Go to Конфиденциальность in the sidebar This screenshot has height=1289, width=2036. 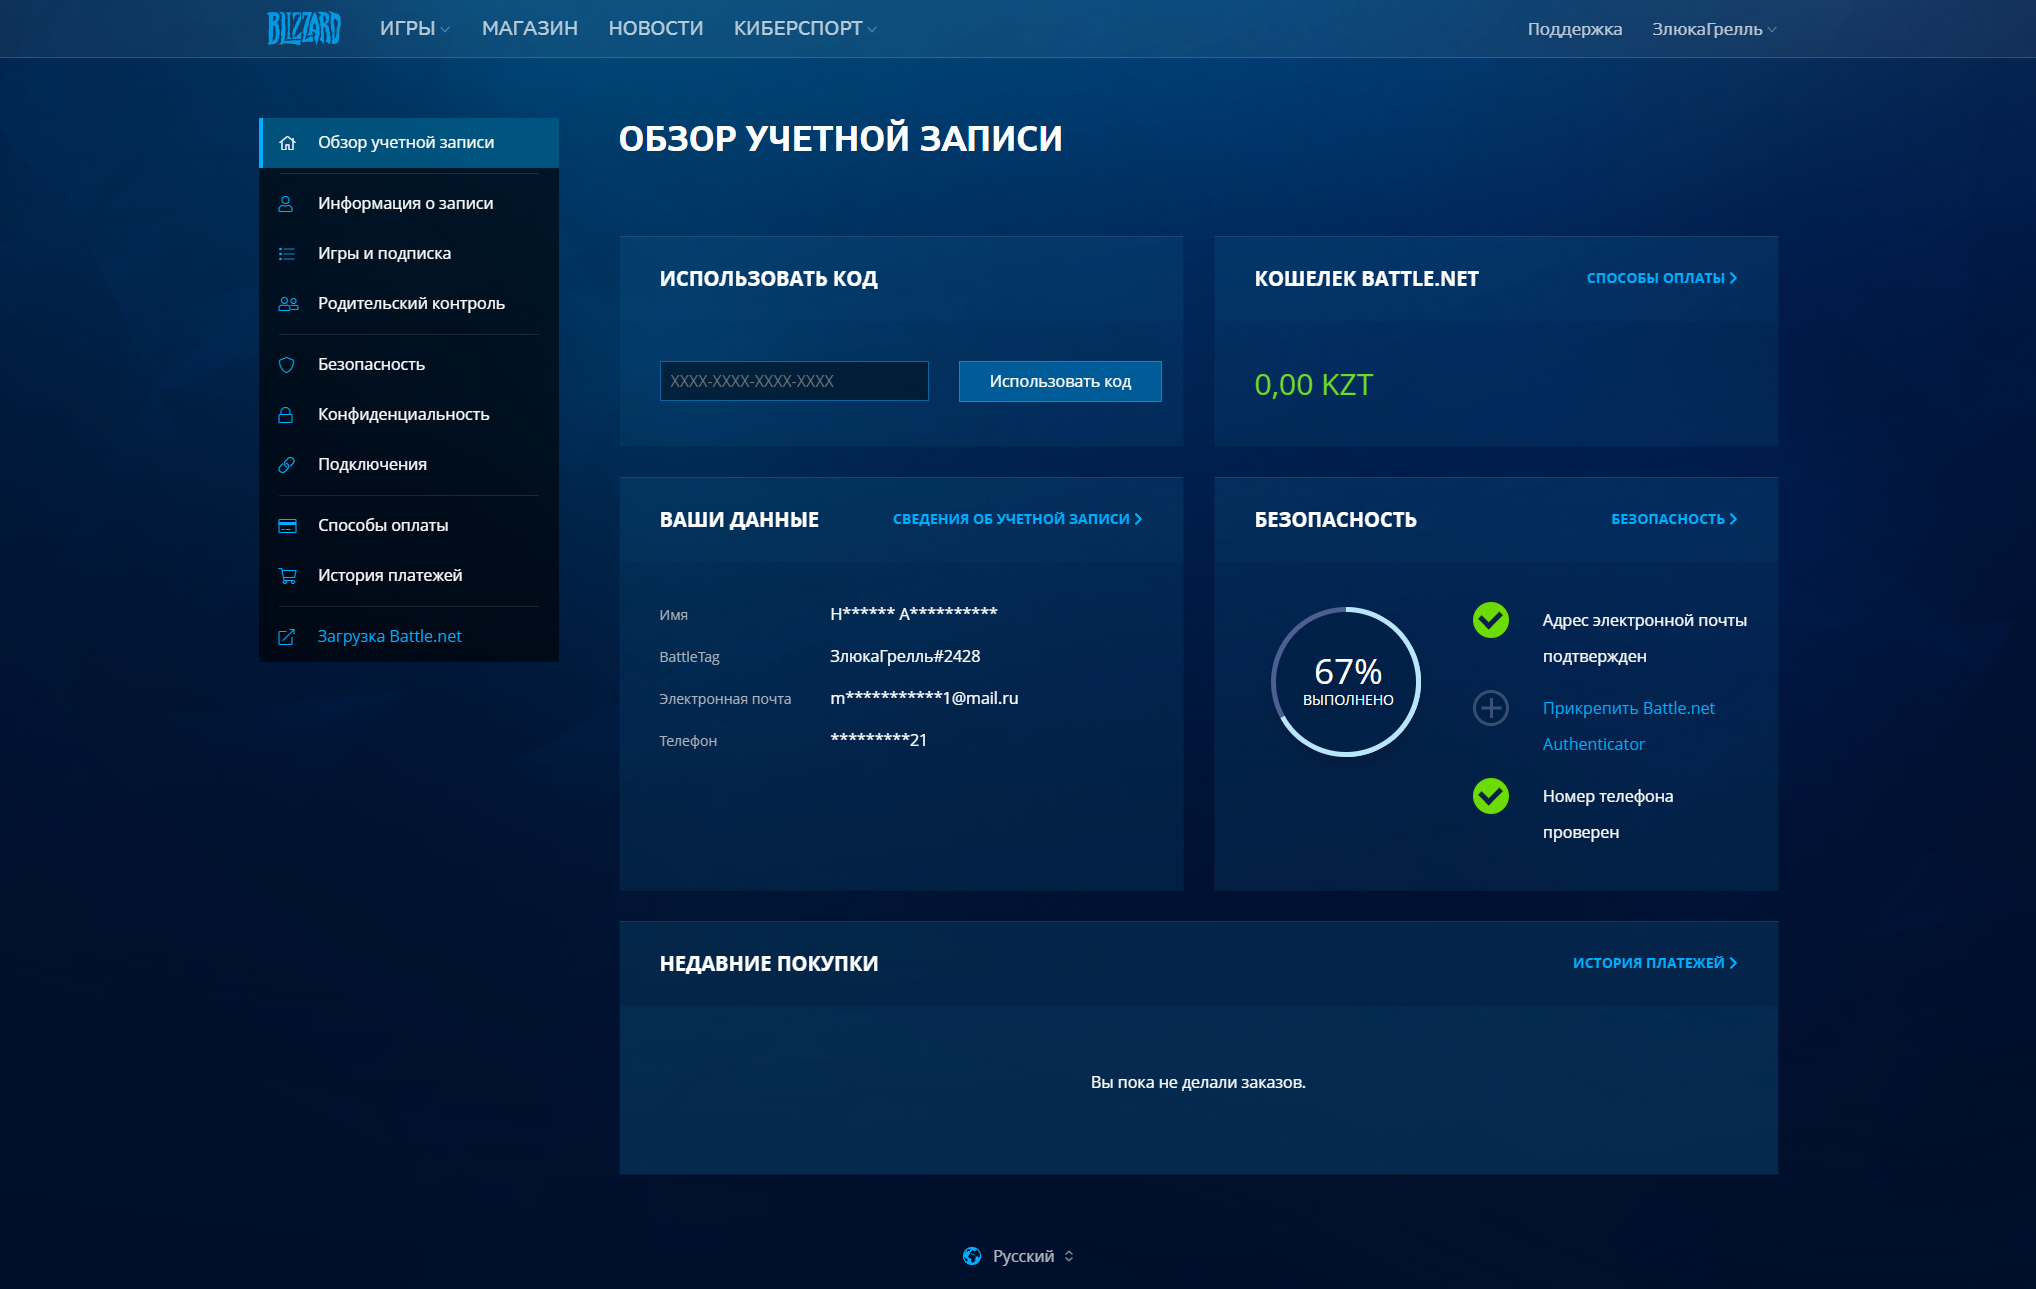coord(409,415)
